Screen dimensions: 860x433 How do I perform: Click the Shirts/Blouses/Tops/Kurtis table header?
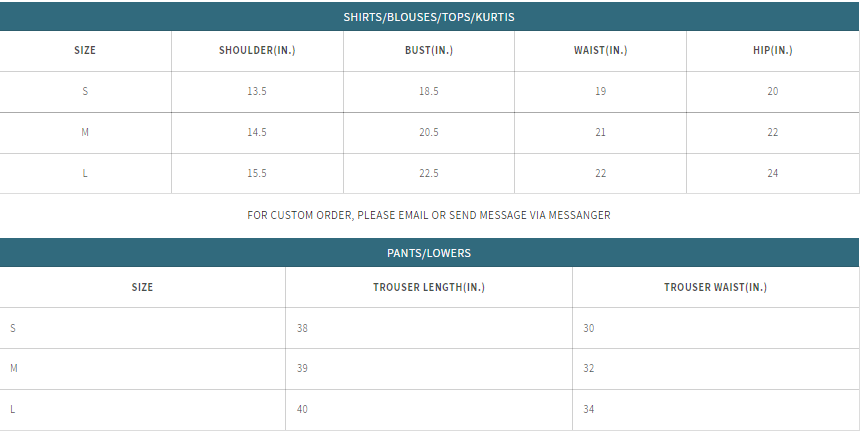pyautogui.click(x=429, y=17)
